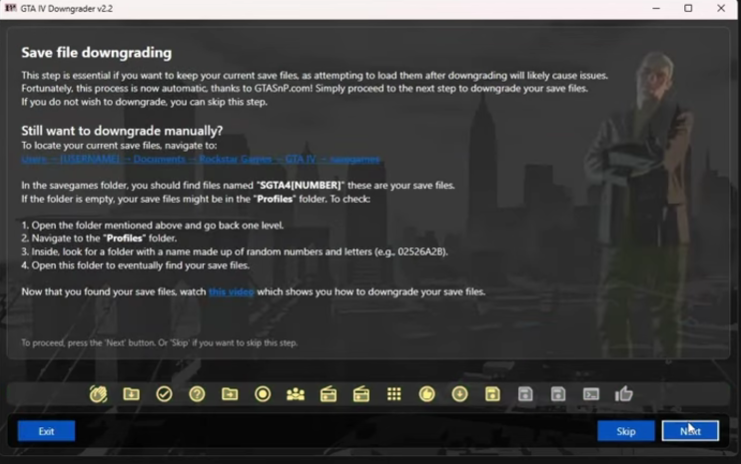This screenshot has height=464, width=741.
Task: Click the checkmark circle step icon
Action: pyautogui.click(x=164, y=394)
